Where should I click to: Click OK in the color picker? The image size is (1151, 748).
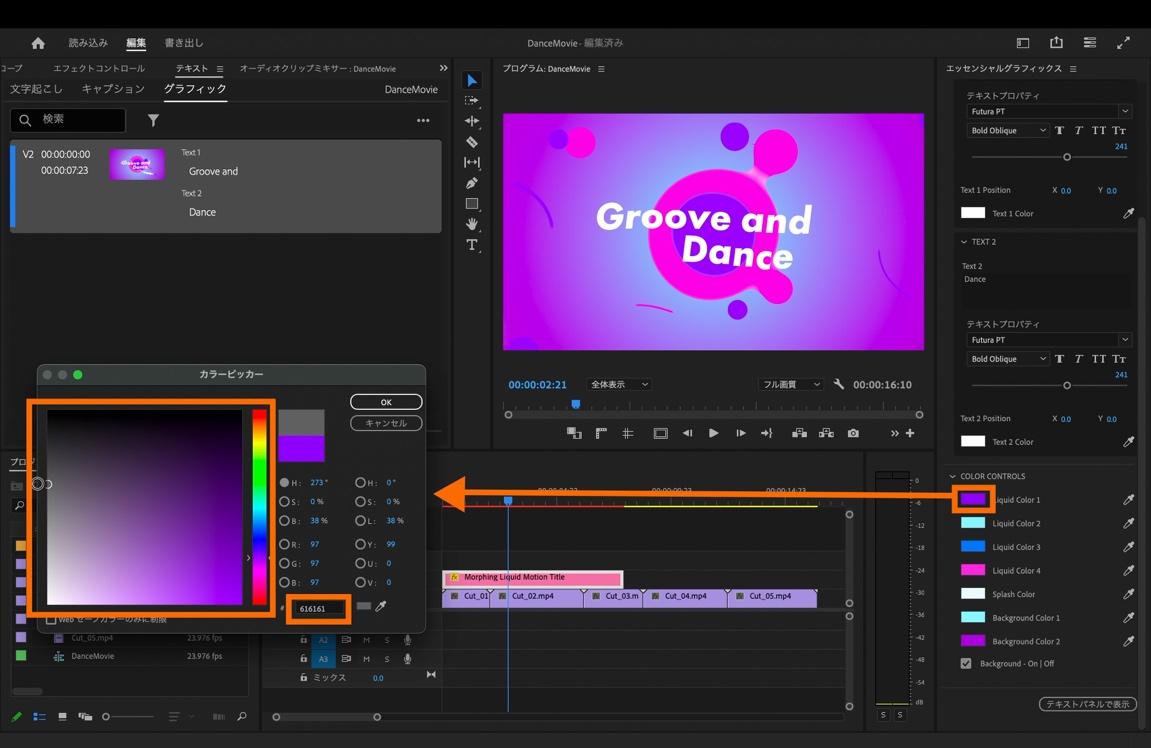pyautogui.click(x=386, y=402)
